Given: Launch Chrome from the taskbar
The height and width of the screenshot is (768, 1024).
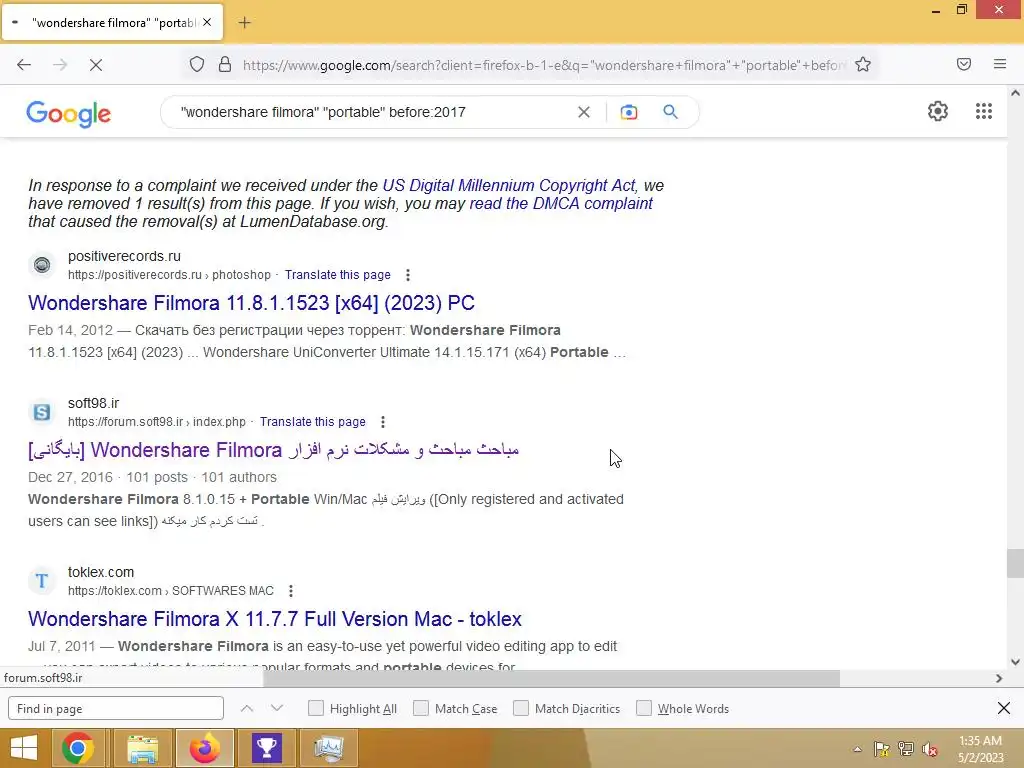Looking at the screenshot, I should (x=78, y=748).
